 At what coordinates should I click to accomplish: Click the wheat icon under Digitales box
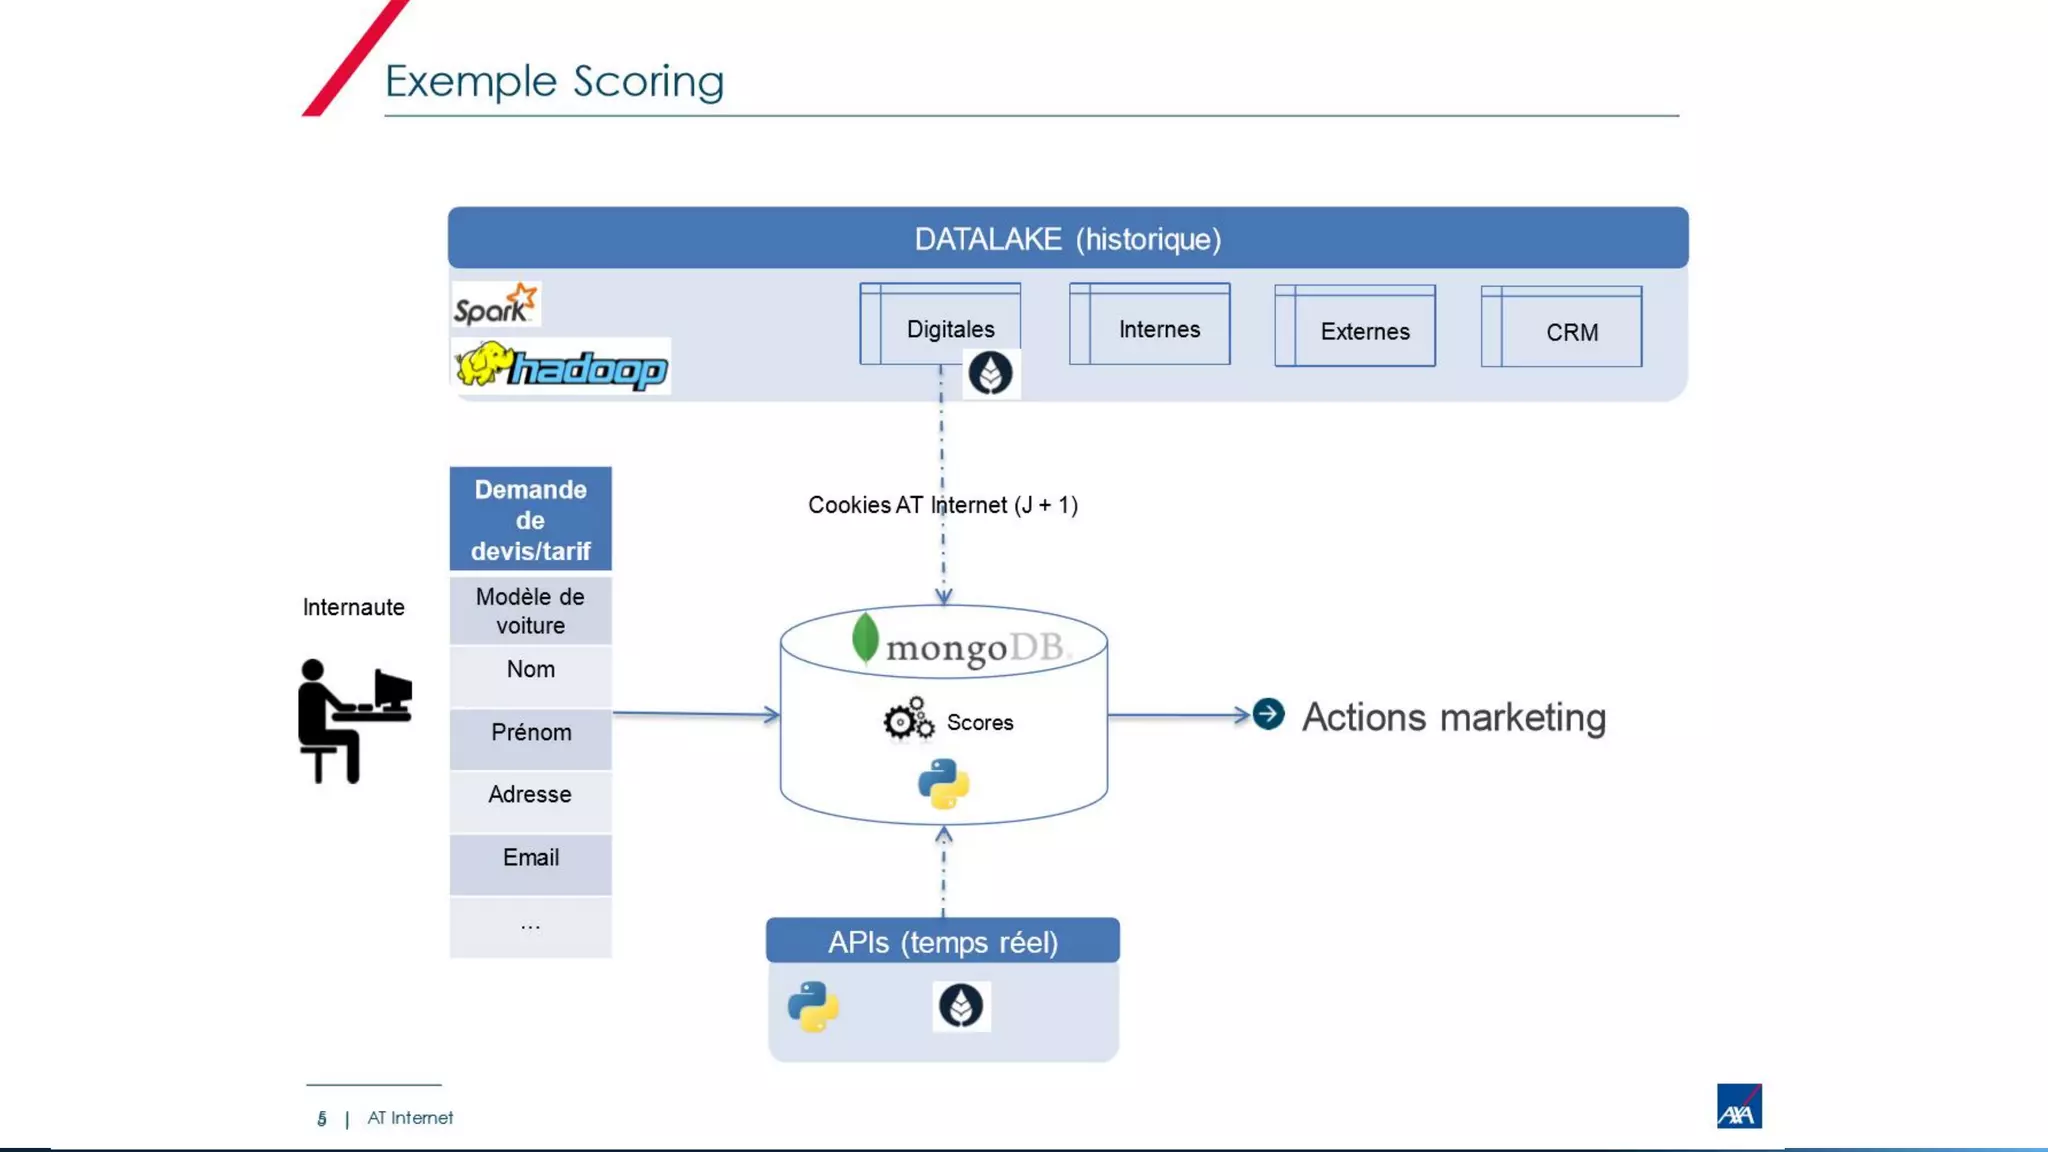point(990,374)
